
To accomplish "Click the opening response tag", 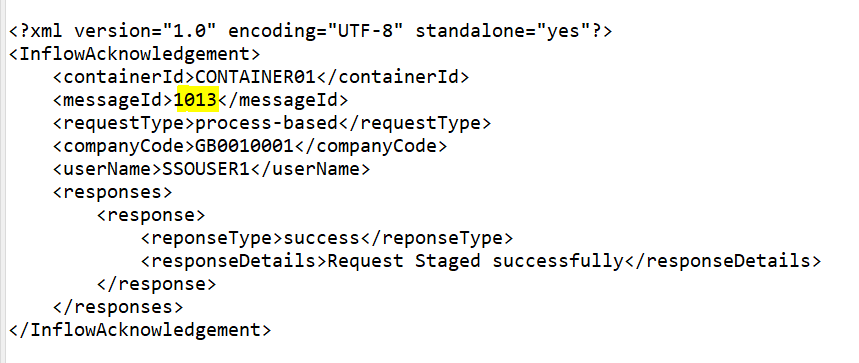I will 151,215.
